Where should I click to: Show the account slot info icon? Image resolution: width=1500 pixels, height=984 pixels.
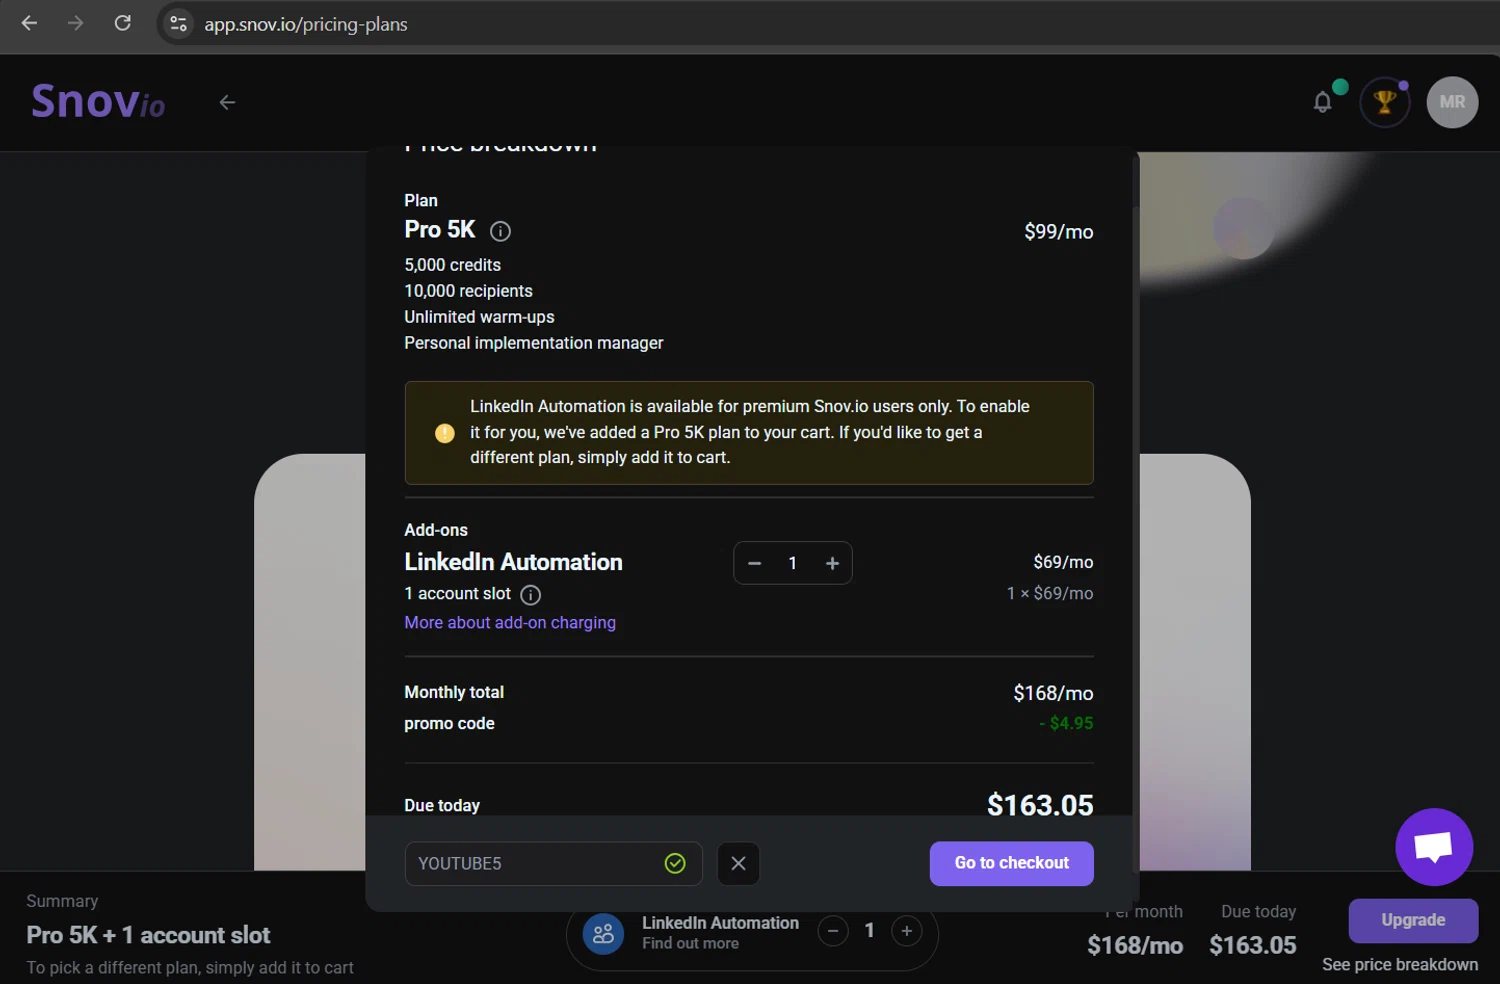(x=531, y=595)
